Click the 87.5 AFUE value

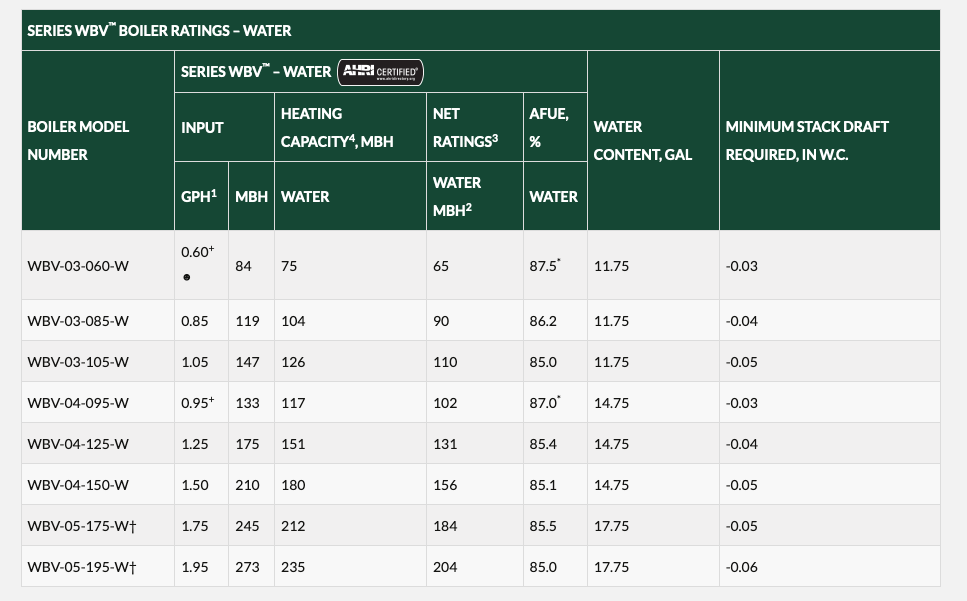544,266
